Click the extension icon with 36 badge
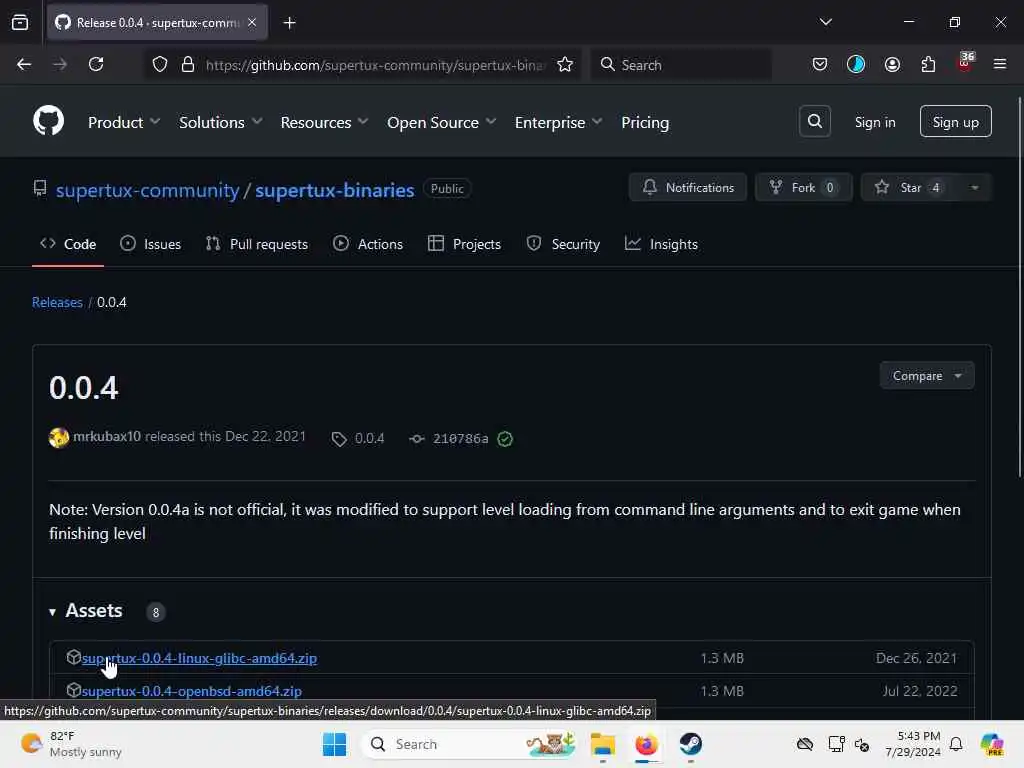This screenshot has height=768, width=1024. click(965, 63)
